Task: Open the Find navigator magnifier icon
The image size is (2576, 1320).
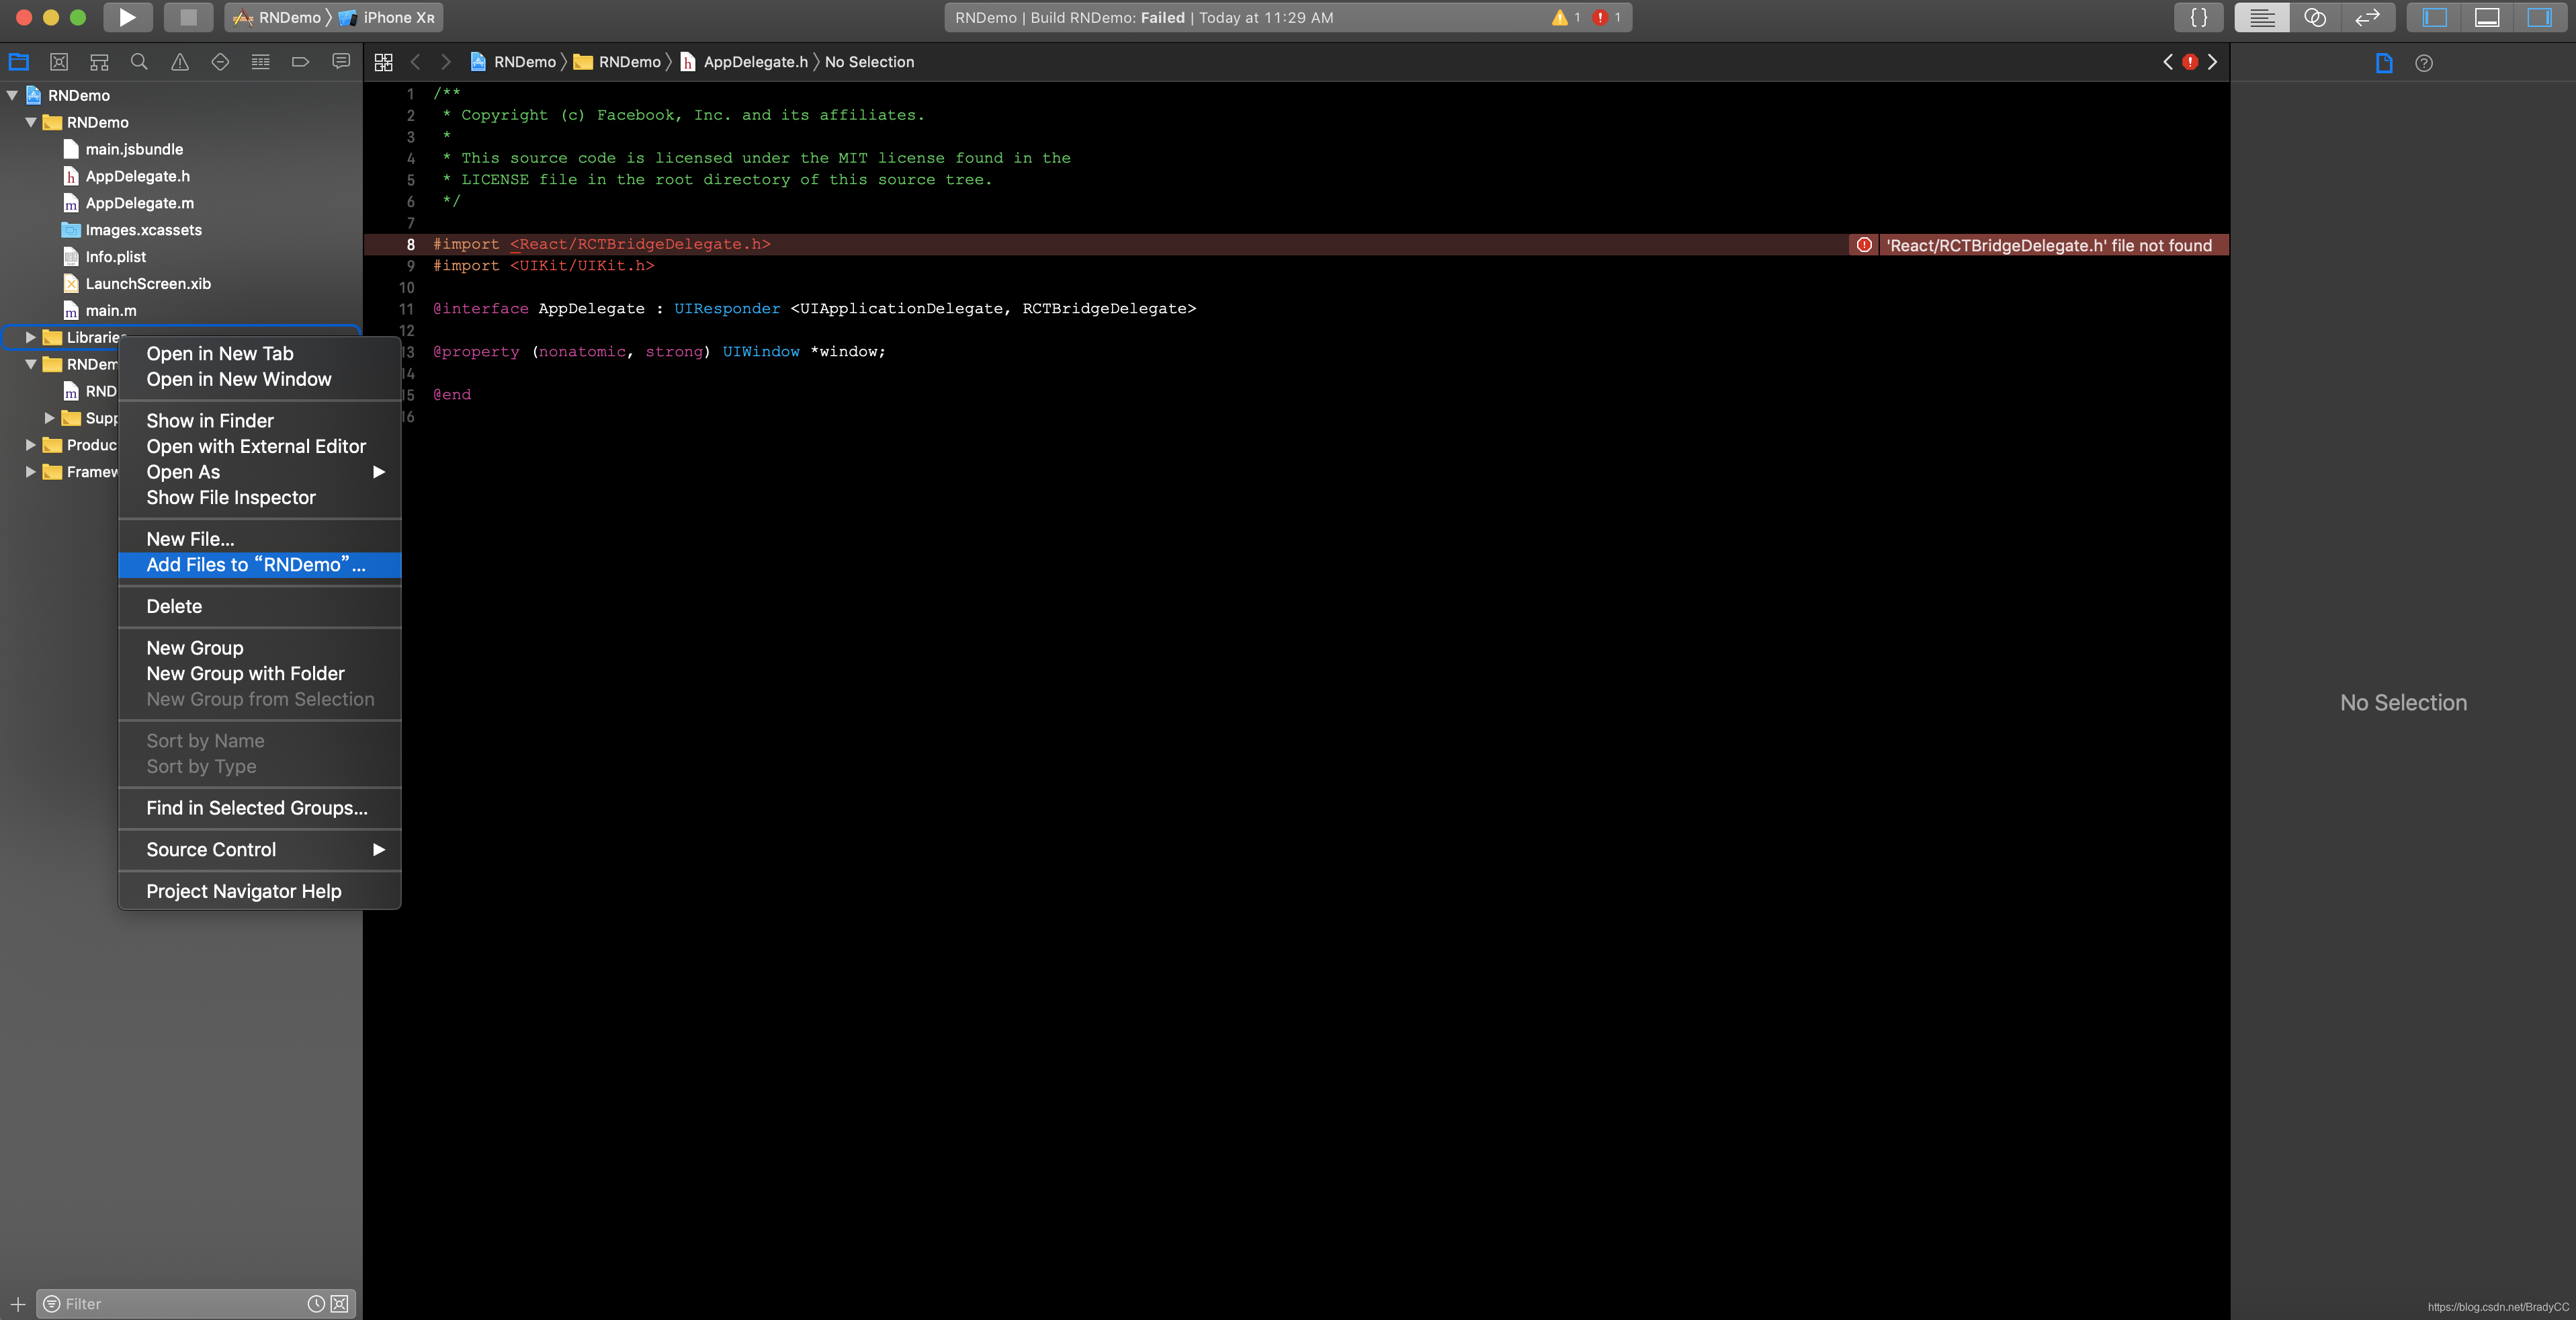Action: pos(139,62)
